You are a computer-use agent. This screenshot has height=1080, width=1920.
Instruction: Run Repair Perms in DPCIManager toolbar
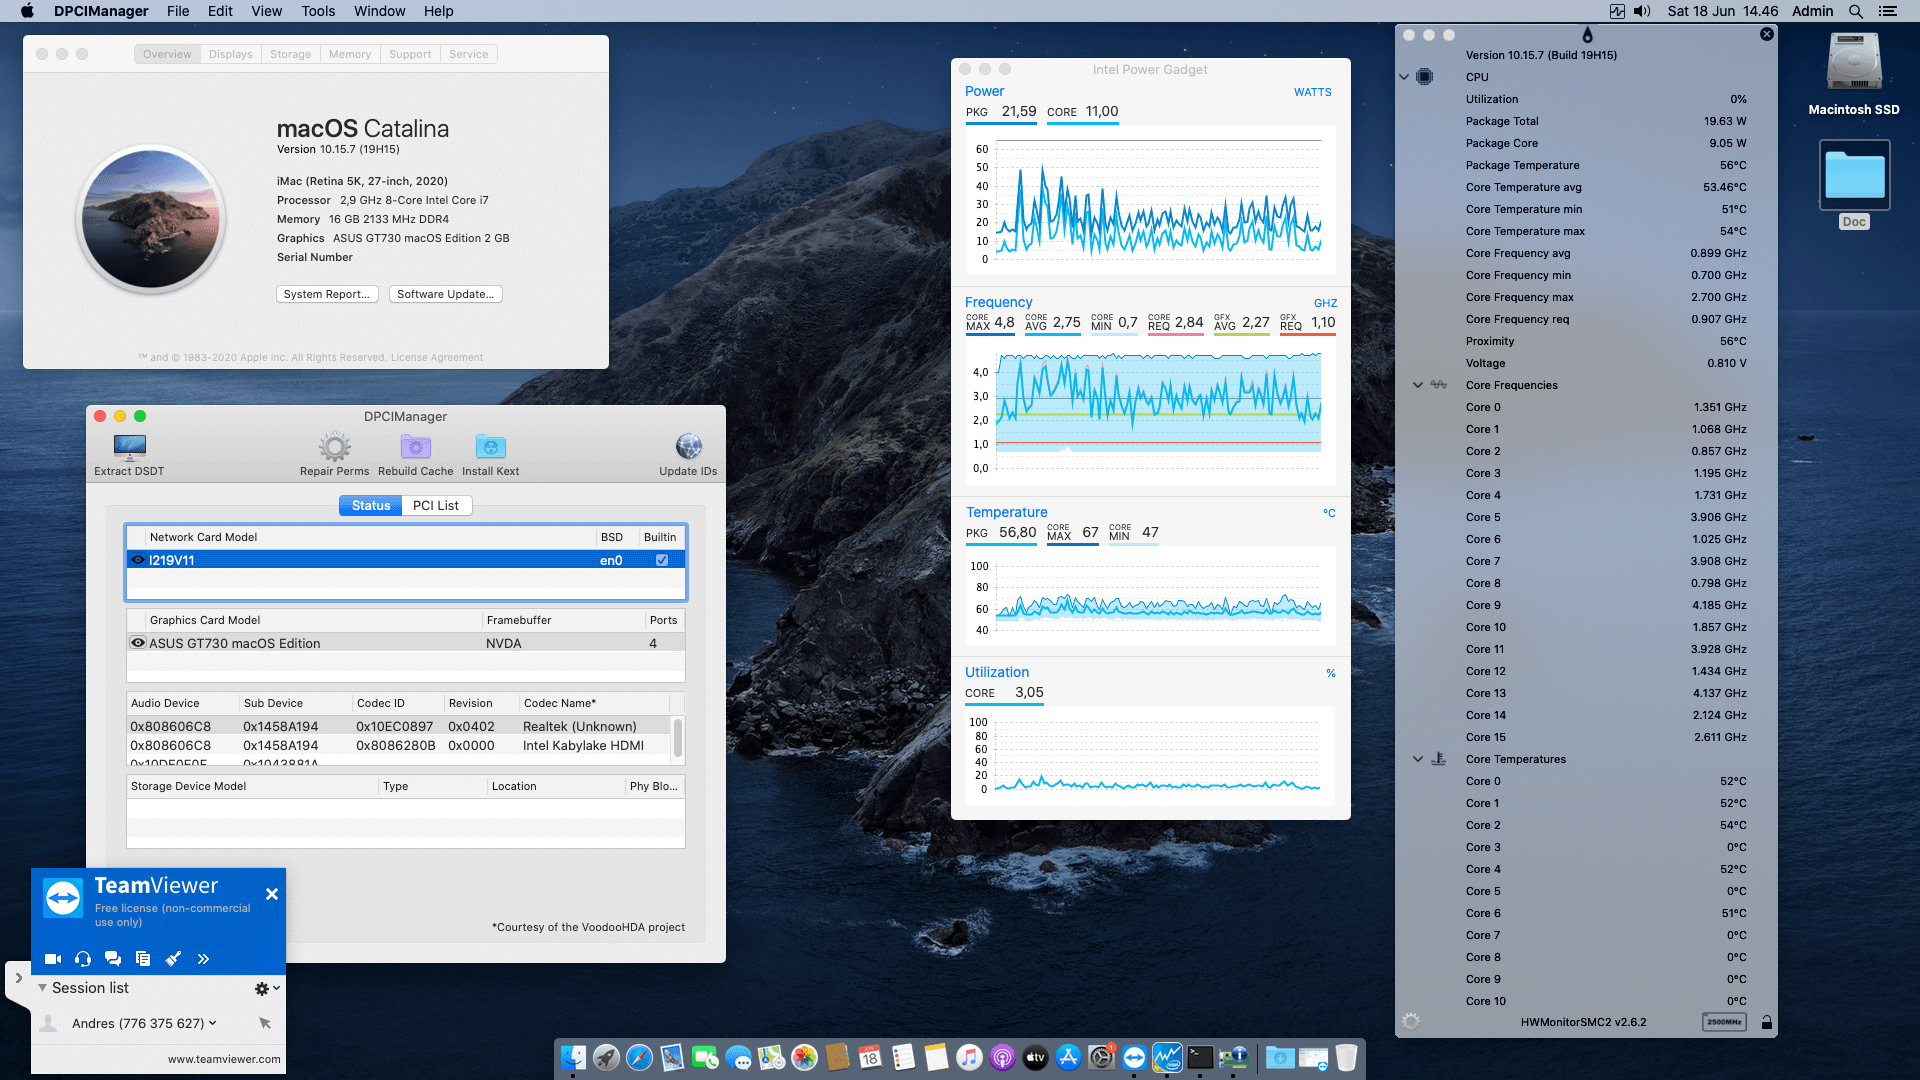click(335, 448)
